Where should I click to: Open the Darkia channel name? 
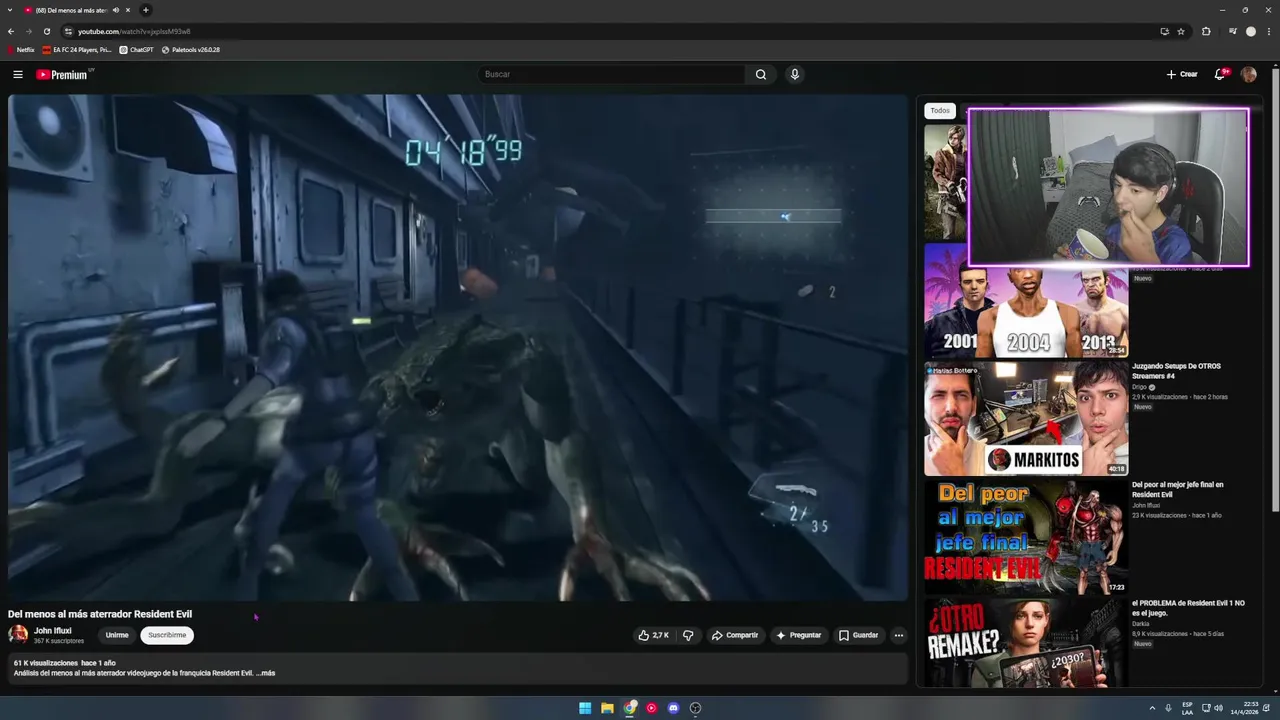[x=1141, y=624]
